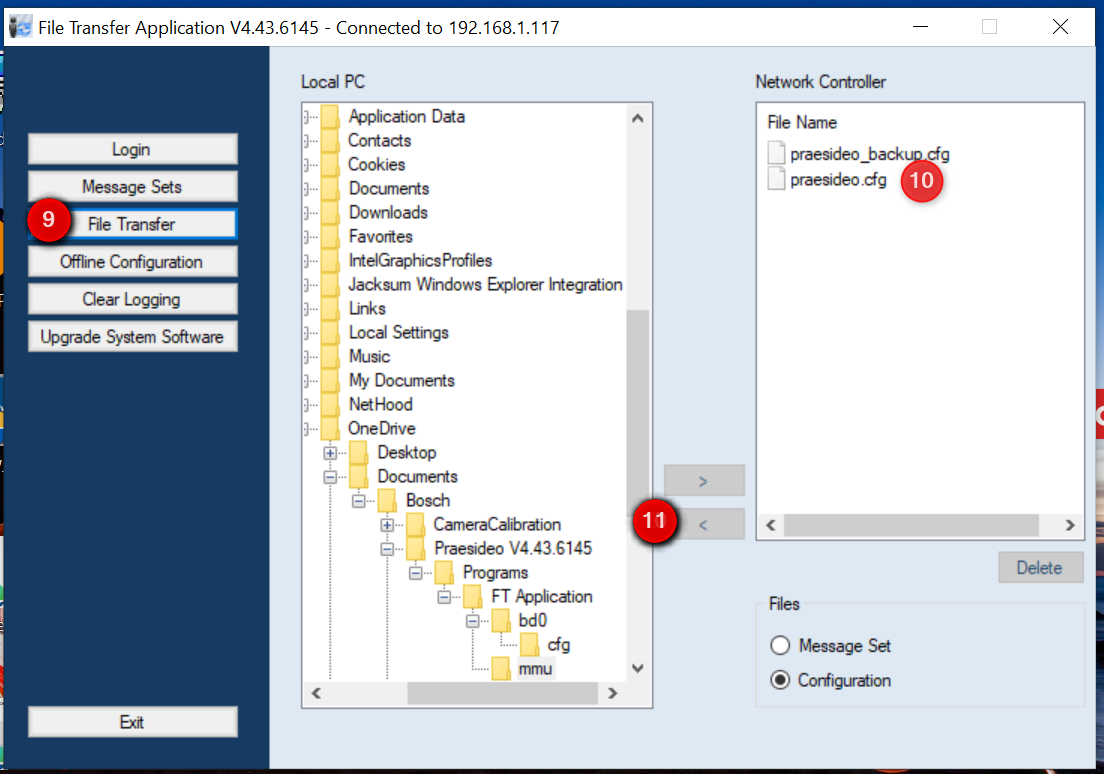
Task: Select the Cookies folder
Action: point(377,164)
